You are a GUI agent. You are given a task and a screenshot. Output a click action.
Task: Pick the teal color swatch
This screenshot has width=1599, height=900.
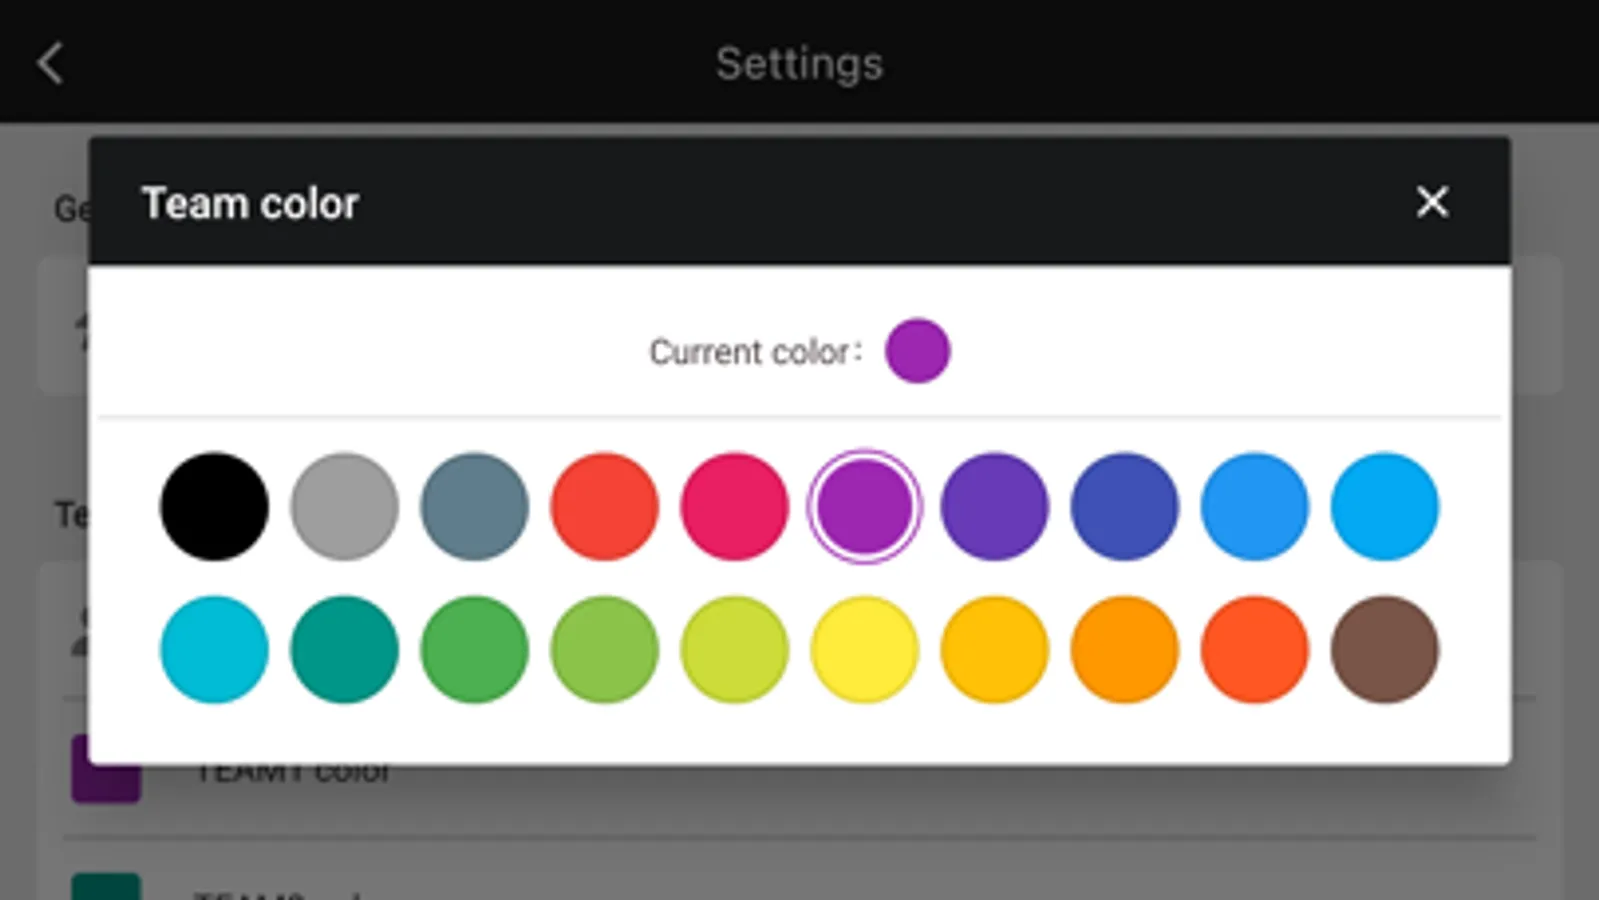click(344, 650)
